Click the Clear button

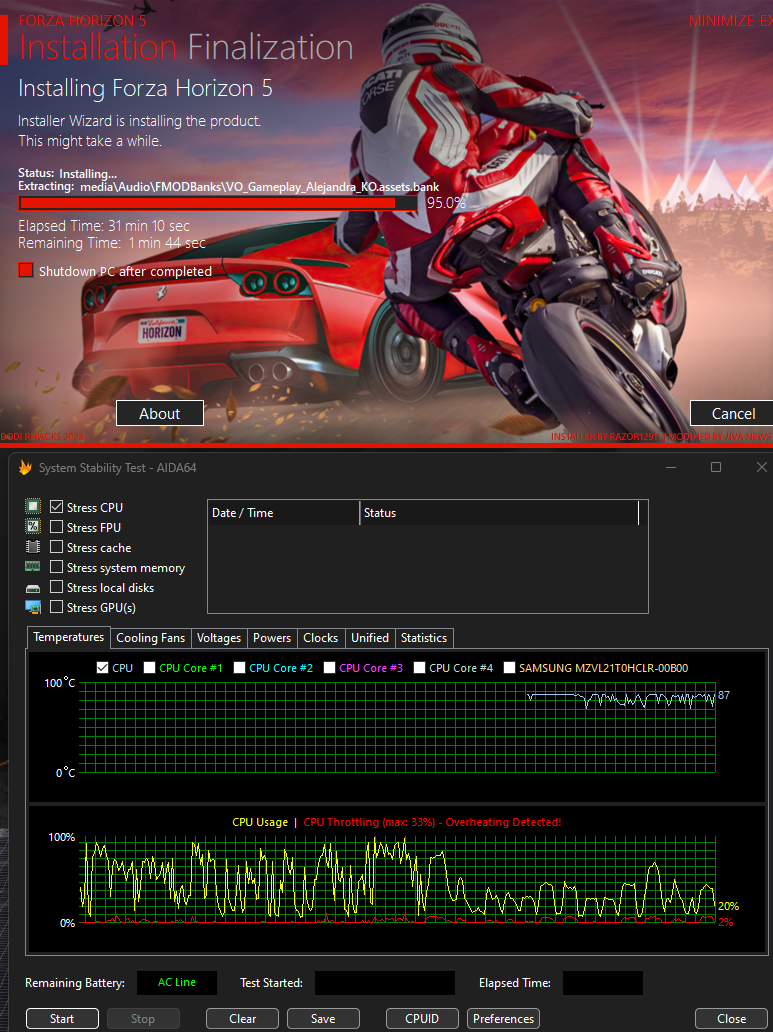242,1018
